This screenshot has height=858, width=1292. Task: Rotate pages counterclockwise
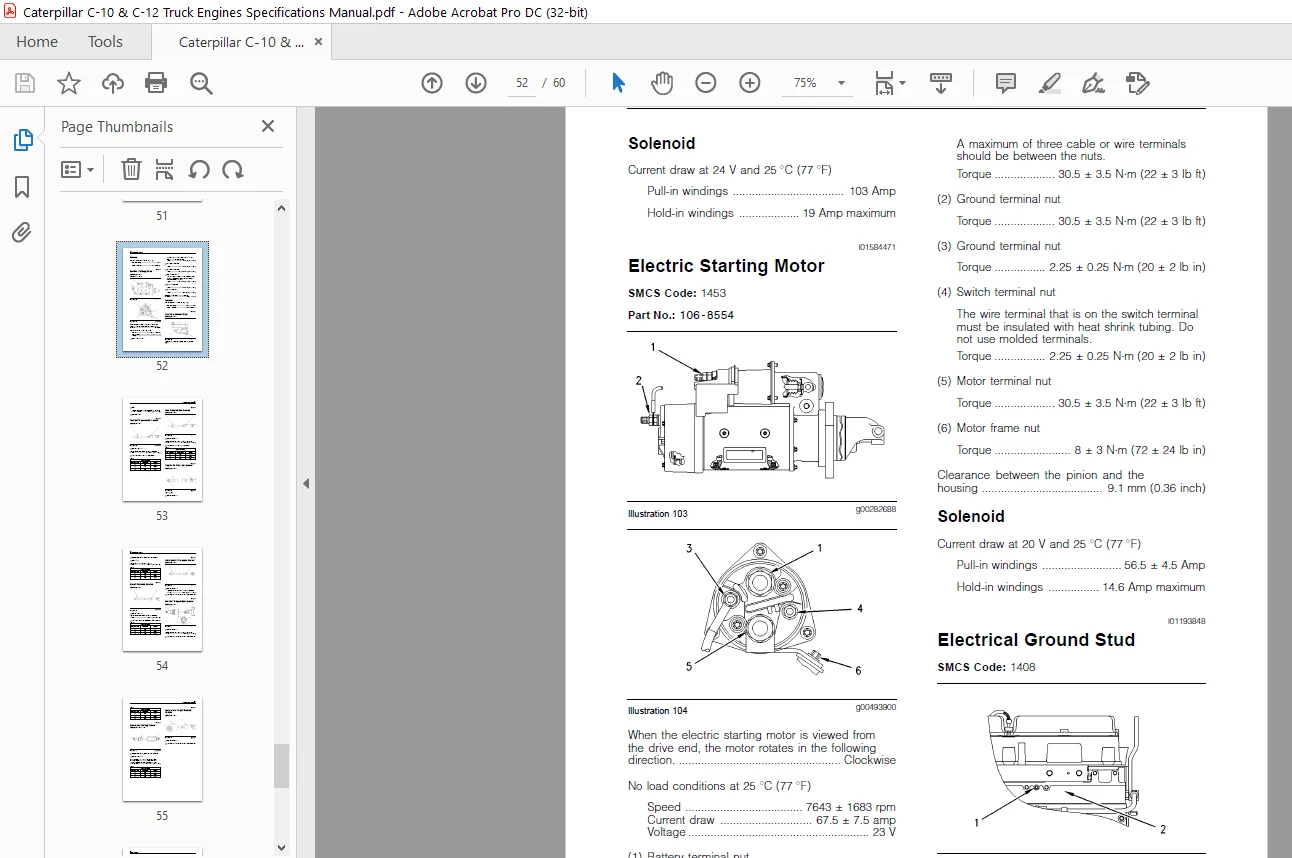pos(199,169)
